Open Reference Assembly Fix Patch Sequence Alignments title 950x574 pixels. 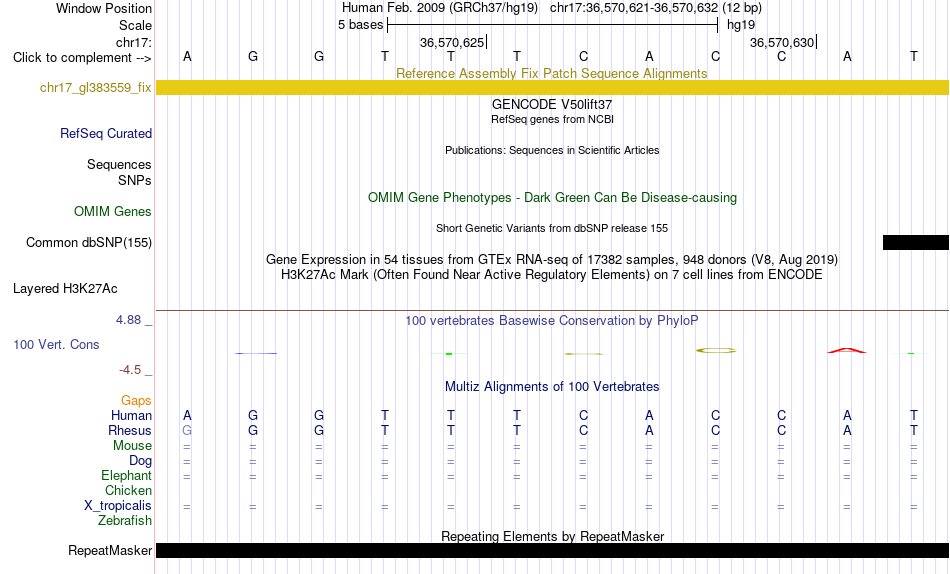coord(551,73)
